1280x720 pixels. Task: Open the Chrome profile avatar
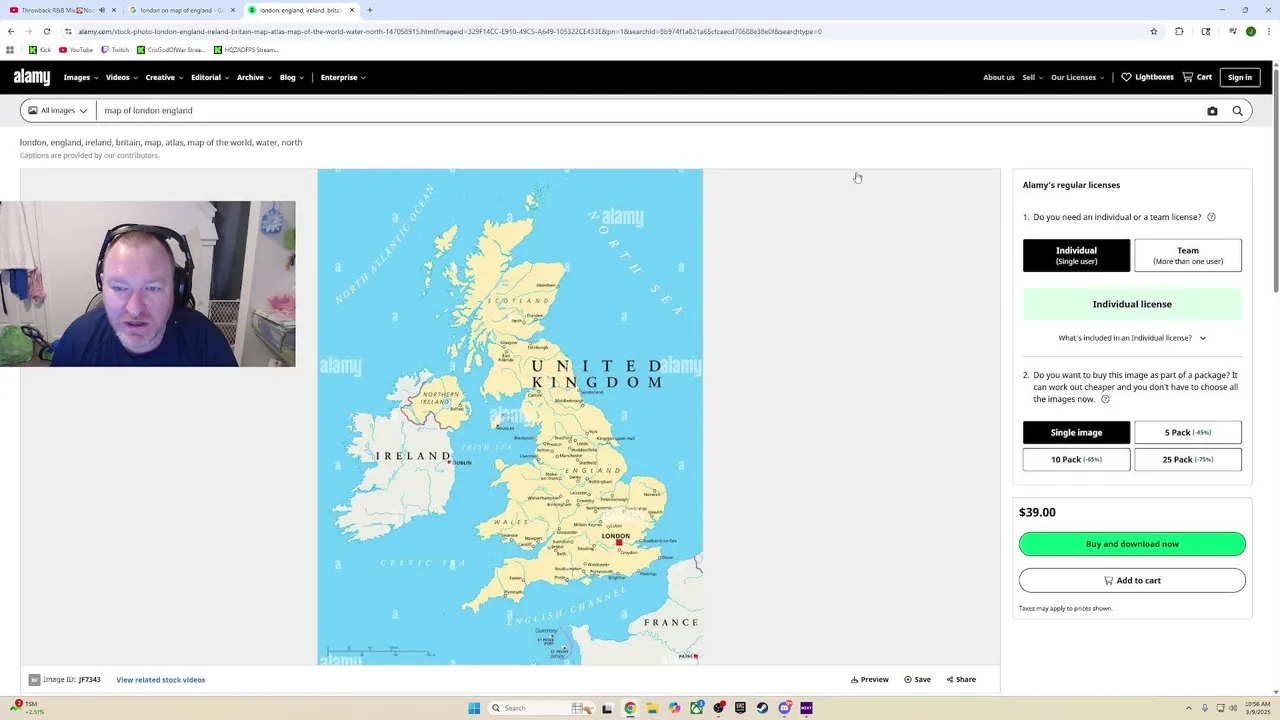[1250, 31]
